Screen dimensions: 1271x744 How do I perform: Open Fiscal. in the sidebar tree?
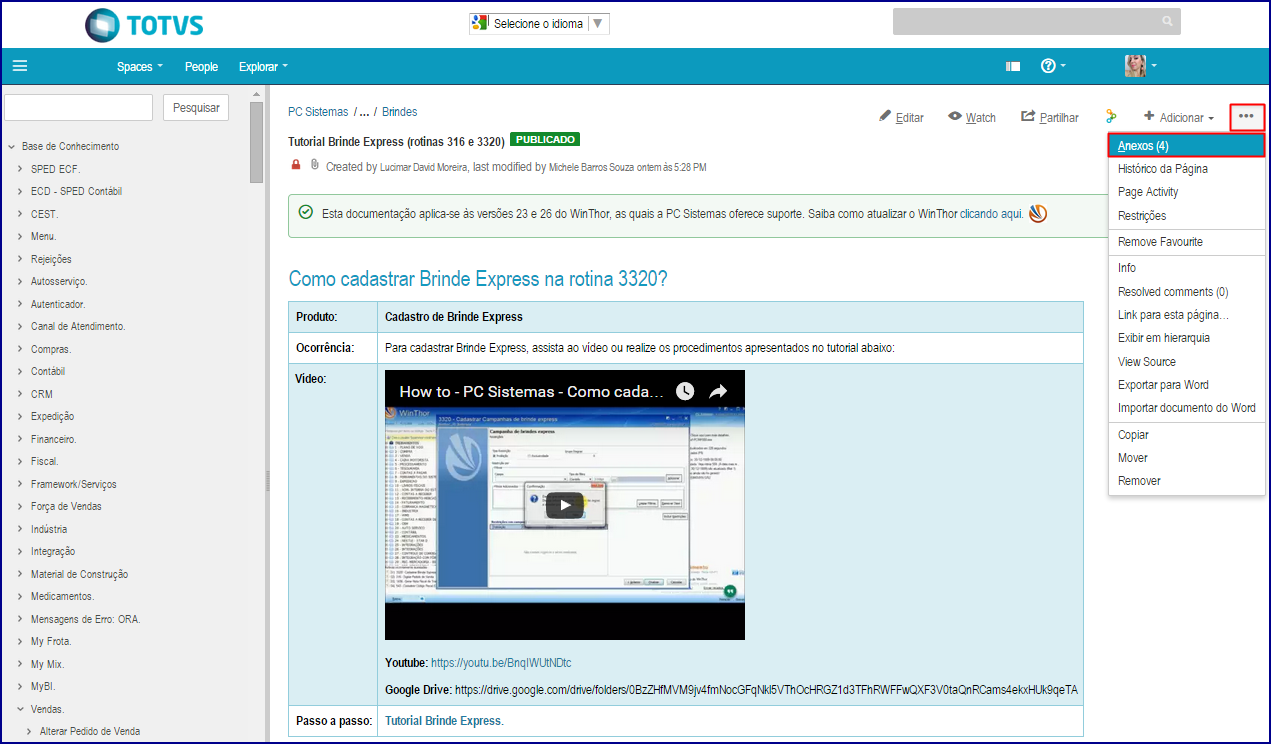coord(45,461)
